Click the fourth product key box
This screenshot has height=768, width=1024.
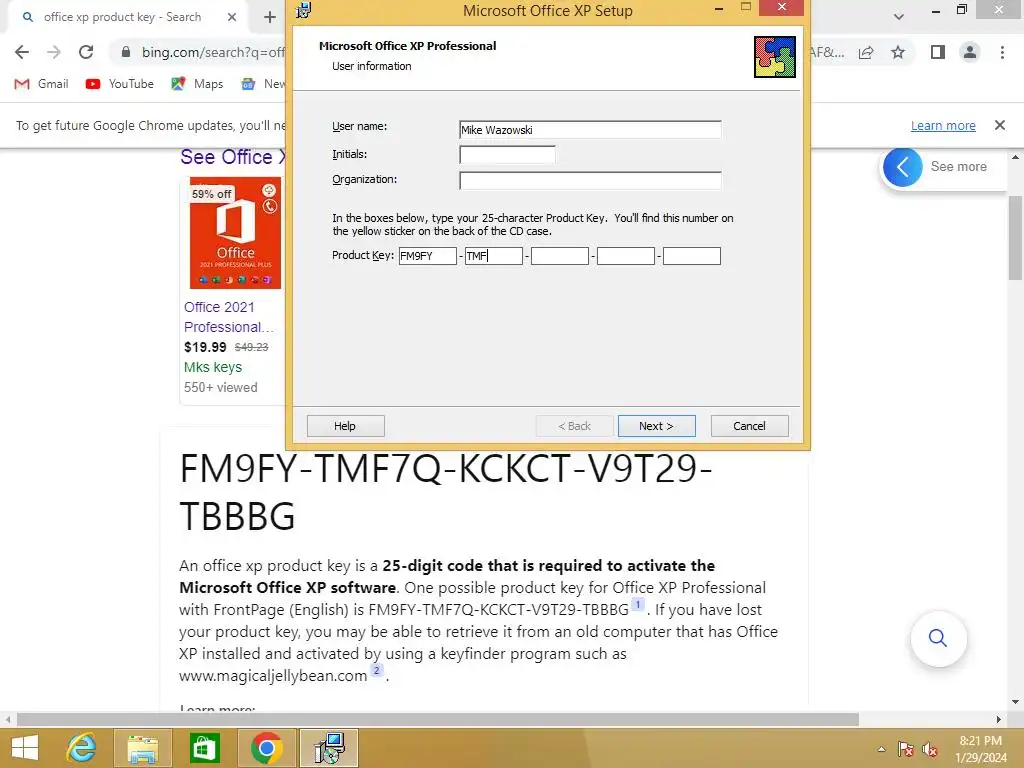click(626, 256)
